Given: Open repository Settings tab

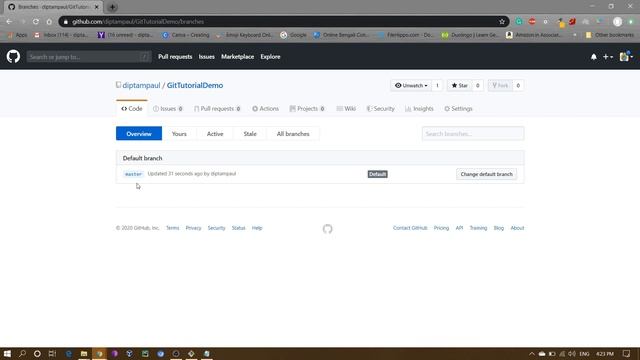Looking at the screenshot, I should point(458,109).
